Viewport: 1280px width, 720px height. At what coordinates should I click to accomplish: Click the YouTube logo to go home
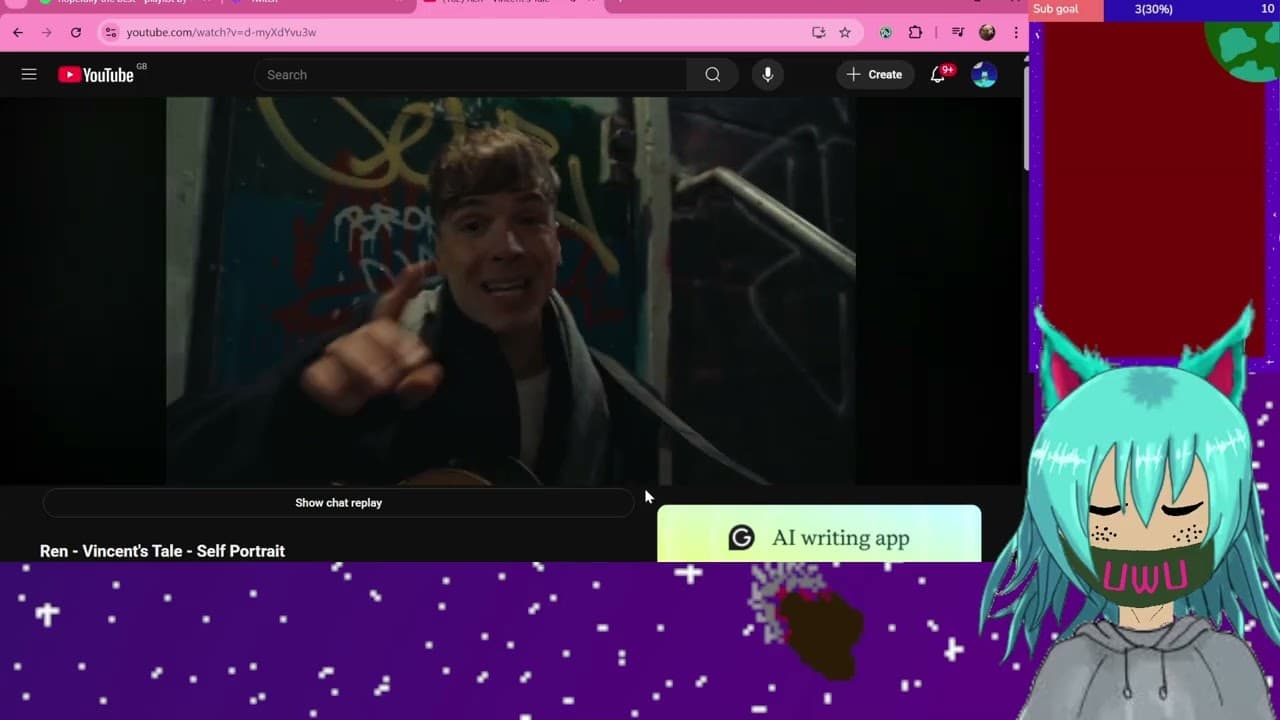(96, 75)
